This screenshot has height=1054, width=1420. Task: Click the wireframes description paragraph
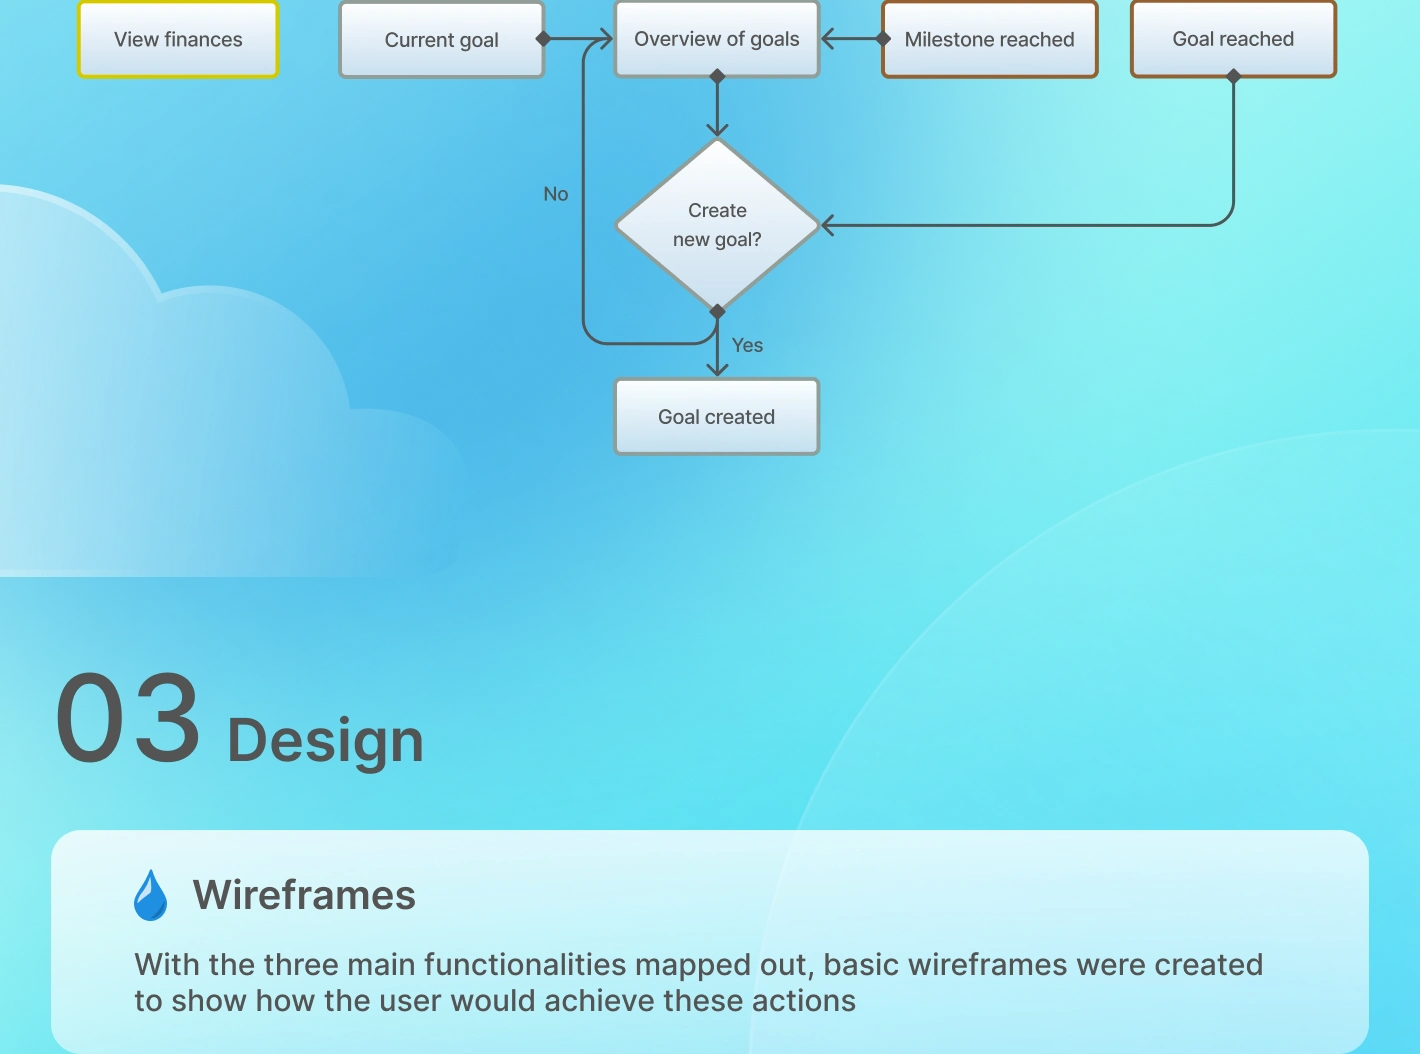pos(699,982)
